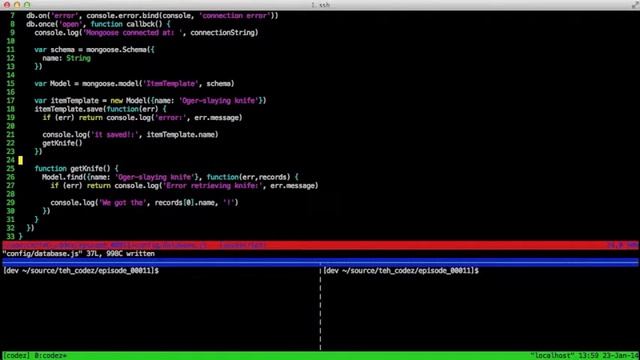Click line number 28 in the gutter
This screenshot has height=360, width=640.
click(11, 194)
